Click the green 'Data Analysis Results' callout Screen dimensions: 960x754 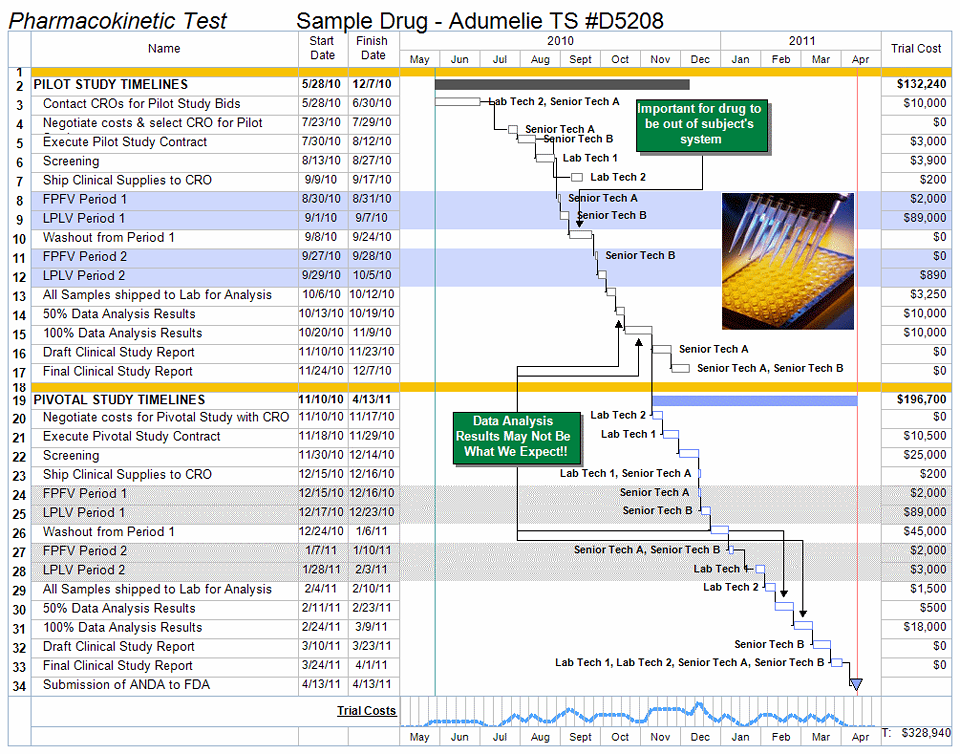click(513, 437)
